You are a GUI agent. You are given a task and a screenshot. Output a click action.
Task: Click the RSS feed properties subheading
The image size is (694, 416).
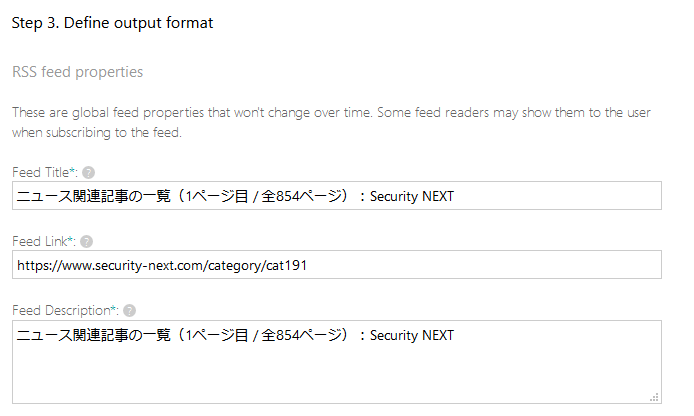pyautogui.click(x=77, y=72)
